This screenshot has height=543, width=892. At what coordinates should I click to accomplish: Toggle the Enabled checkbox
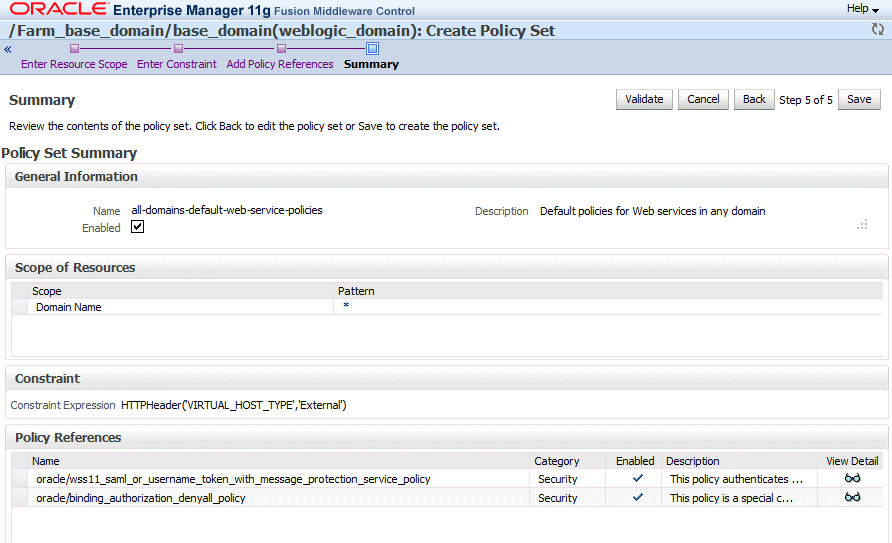[137, 227]
